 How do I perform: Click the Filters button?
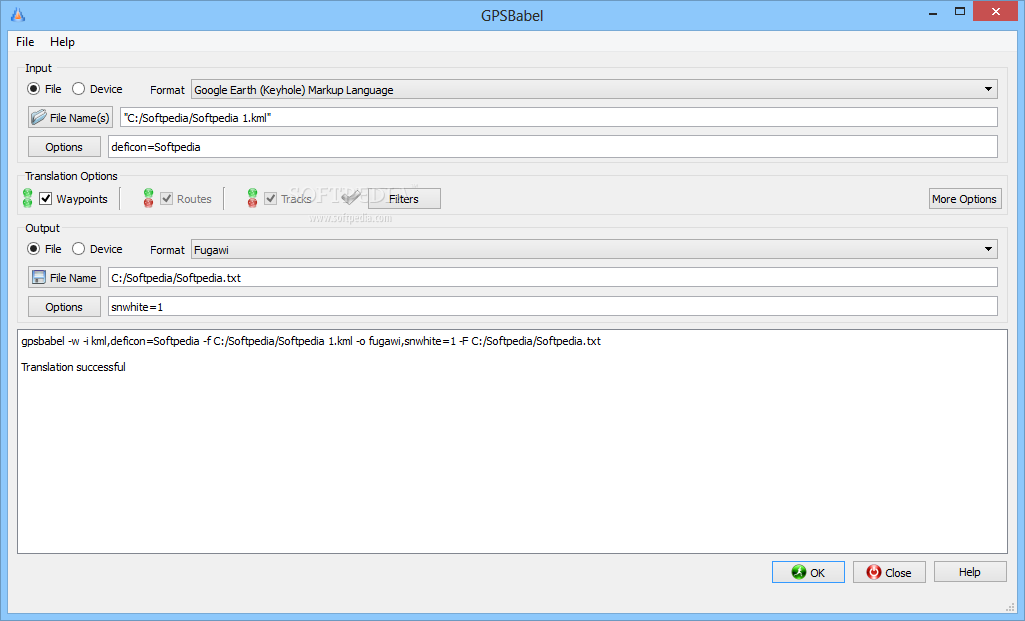[404, 199]
